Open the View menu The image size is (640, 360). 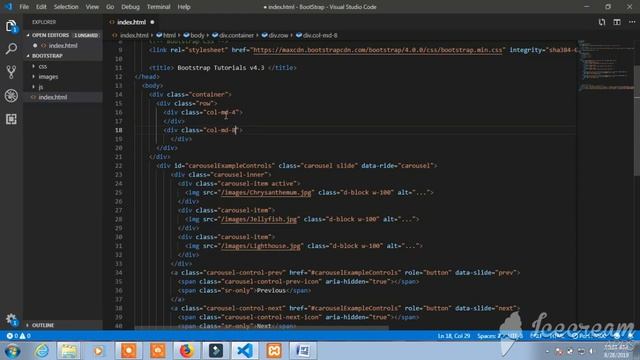(92, 7)
